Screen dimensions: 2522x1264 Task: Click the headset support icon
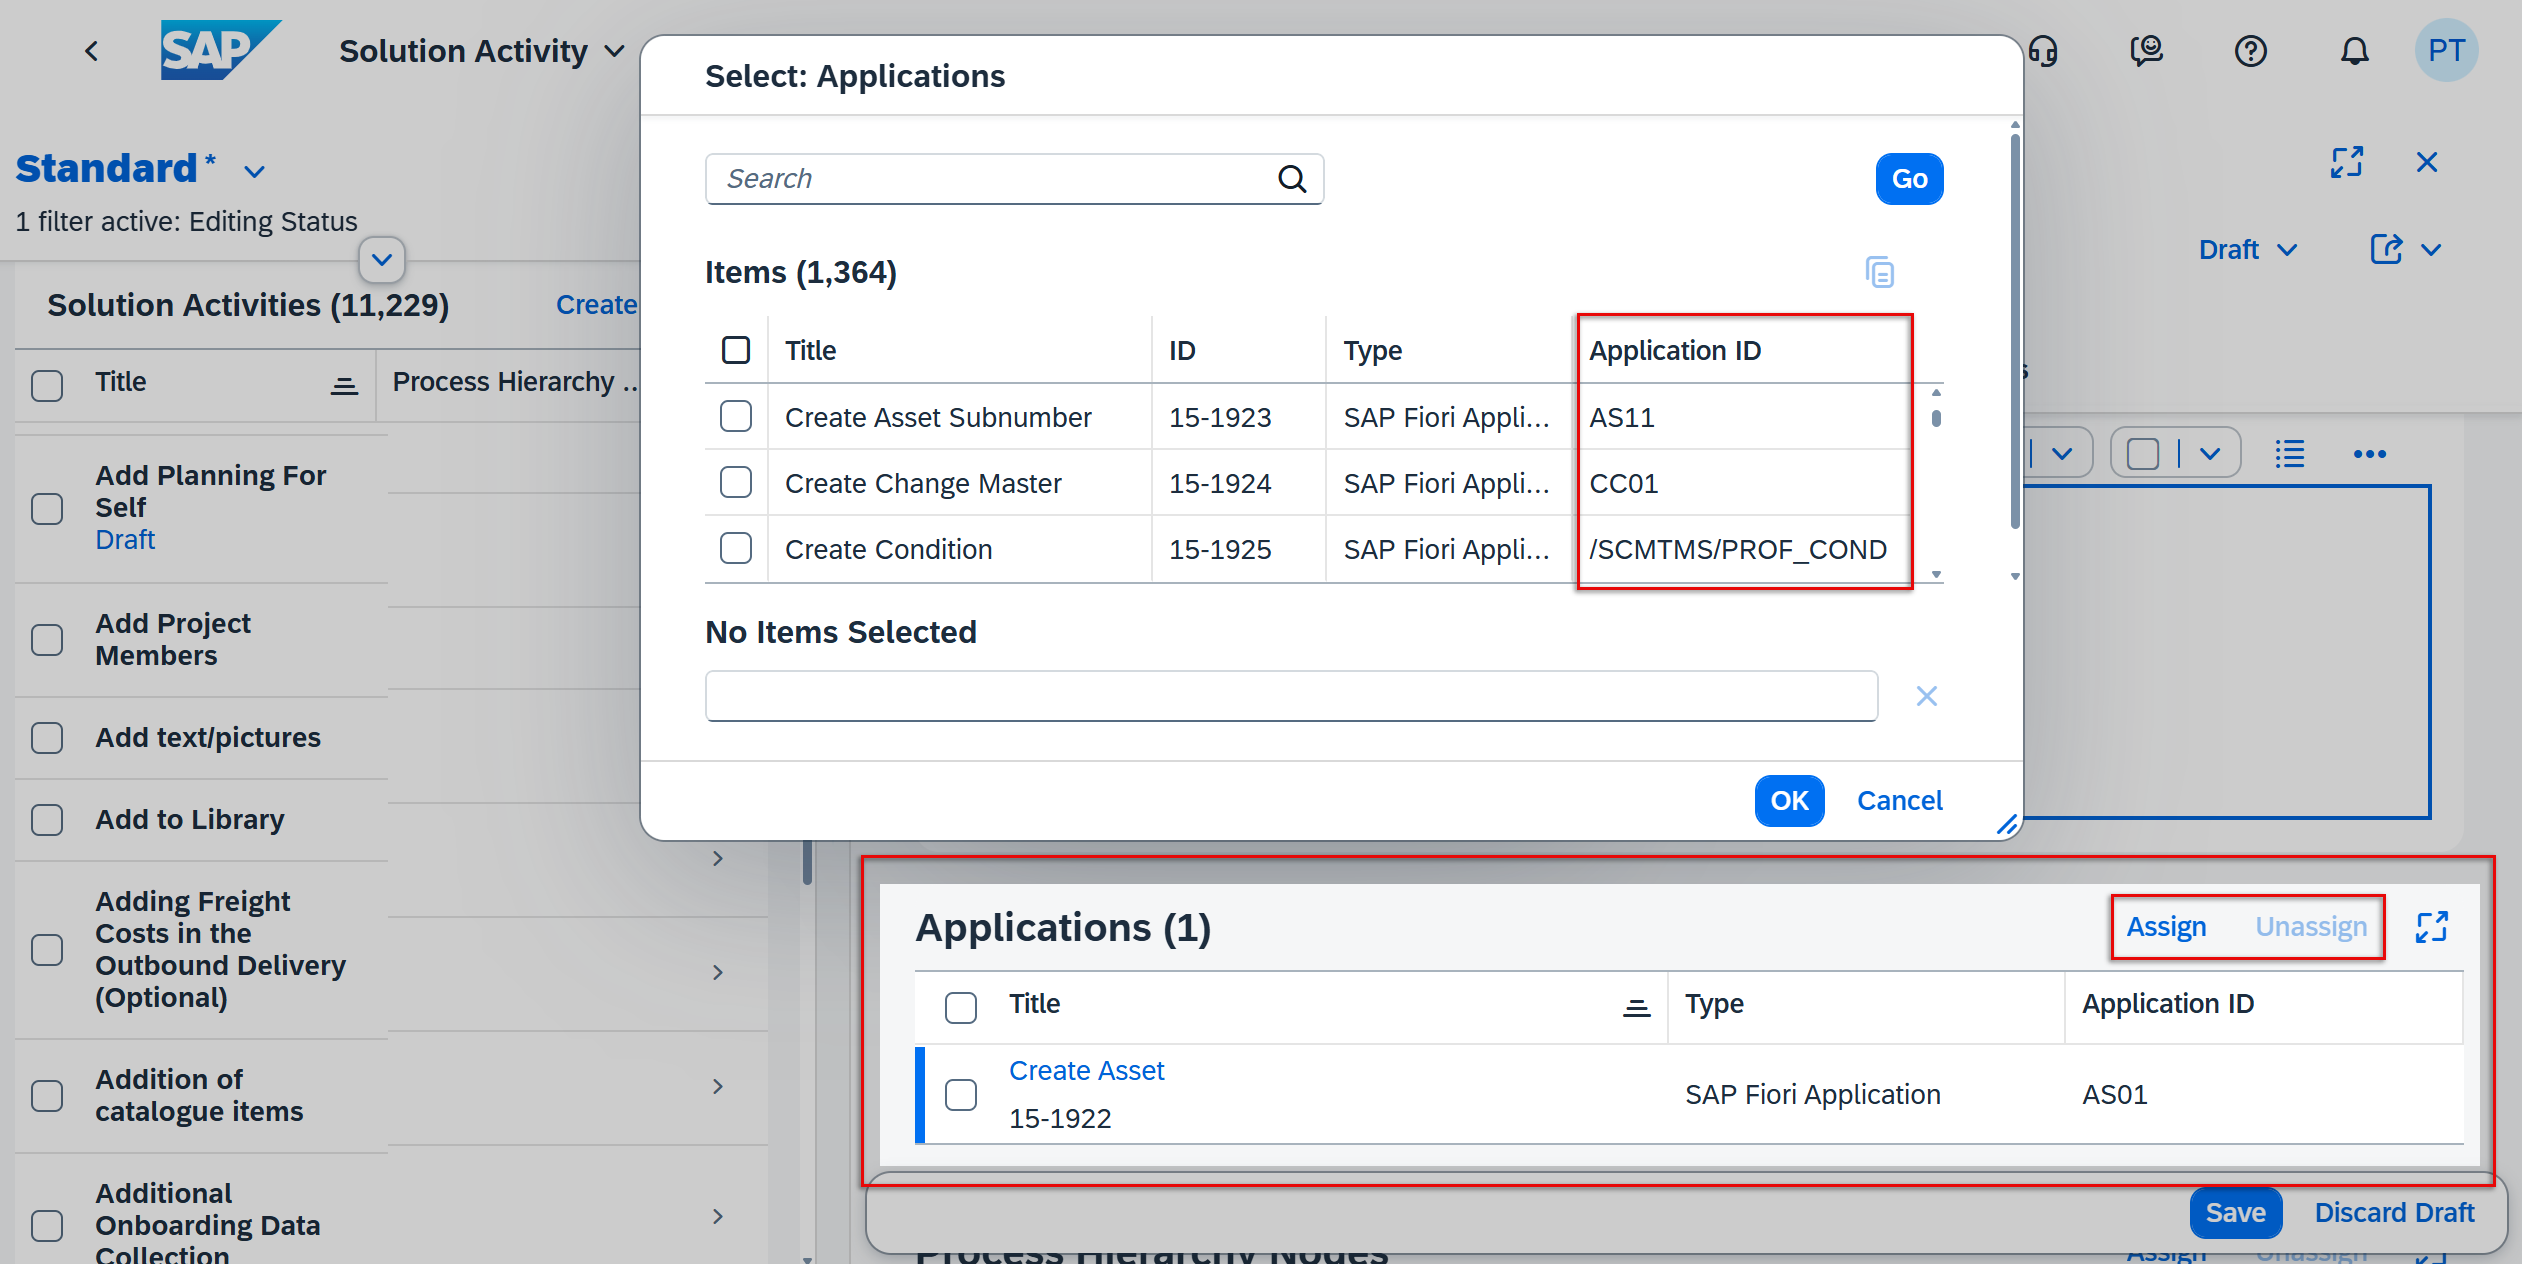point(2043,51)
